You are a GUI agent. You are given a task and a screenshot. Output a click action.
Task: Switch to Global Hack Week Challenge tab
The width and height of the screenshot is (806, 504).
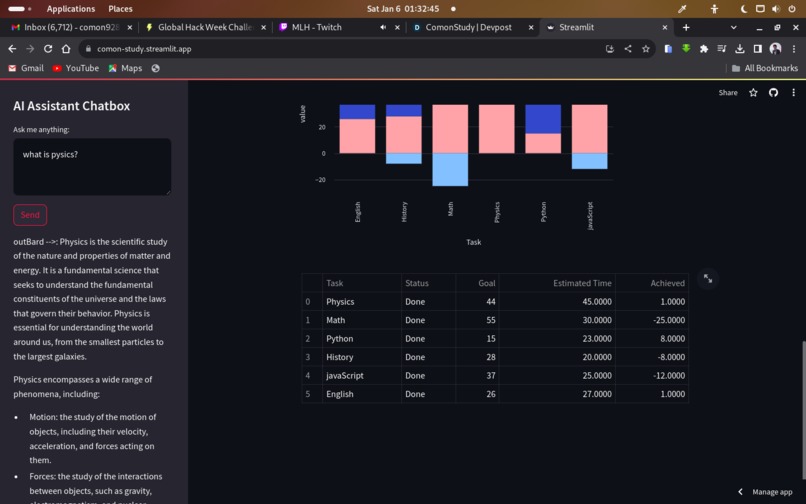(x=205, y=27)
